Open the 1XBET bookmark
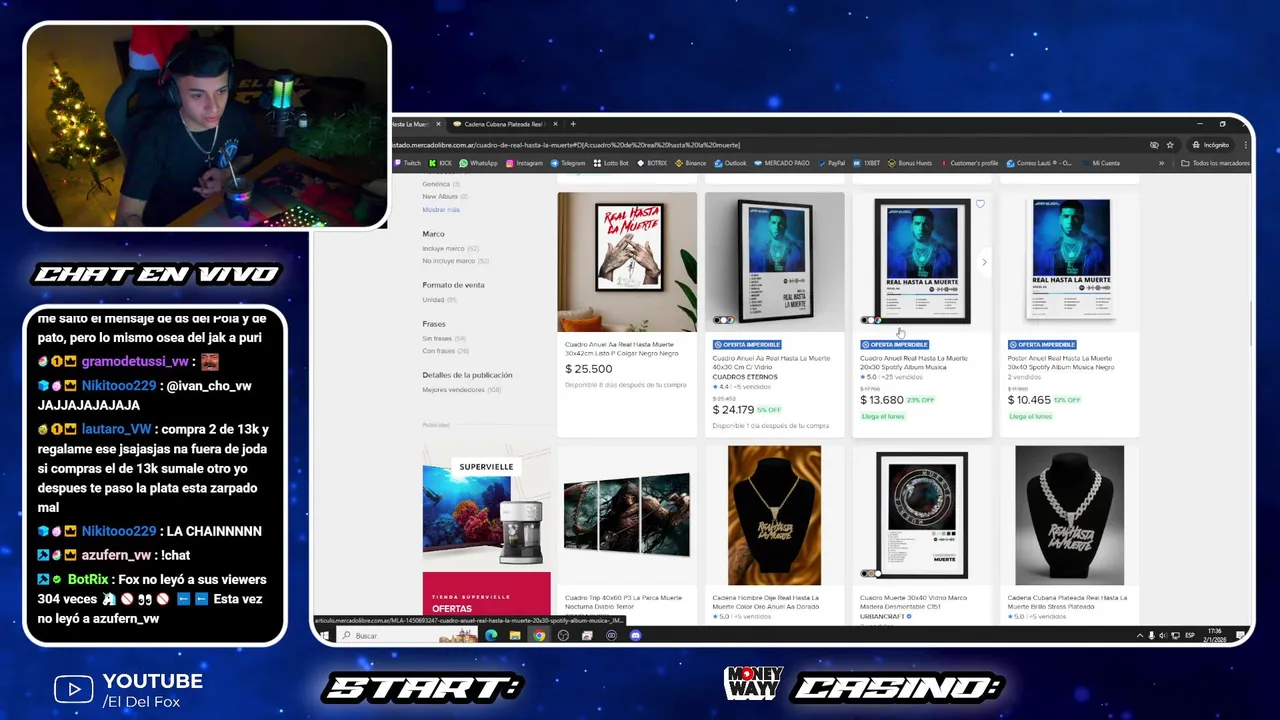Image resolution: width=1280 pixels, height=720 pixels. coord(867,163)
